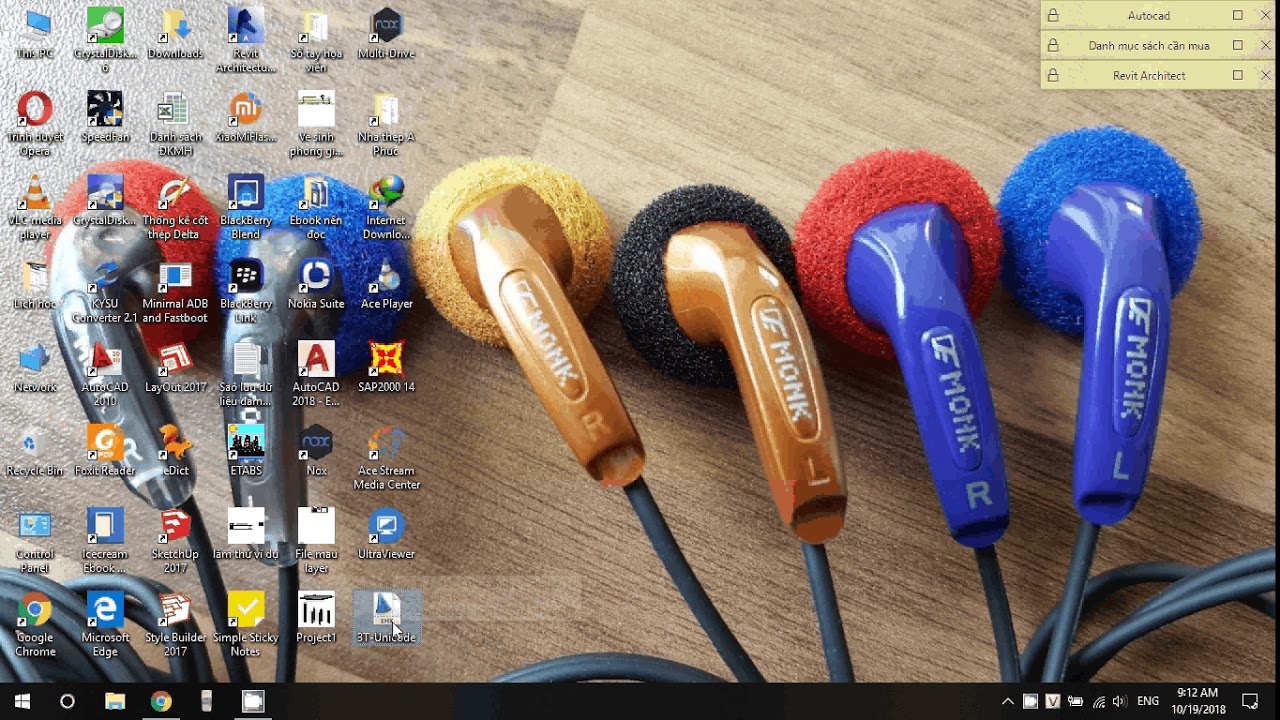Launch KYSU Converter 2.1
1280x720 pixels.
[x=105, y=291]
